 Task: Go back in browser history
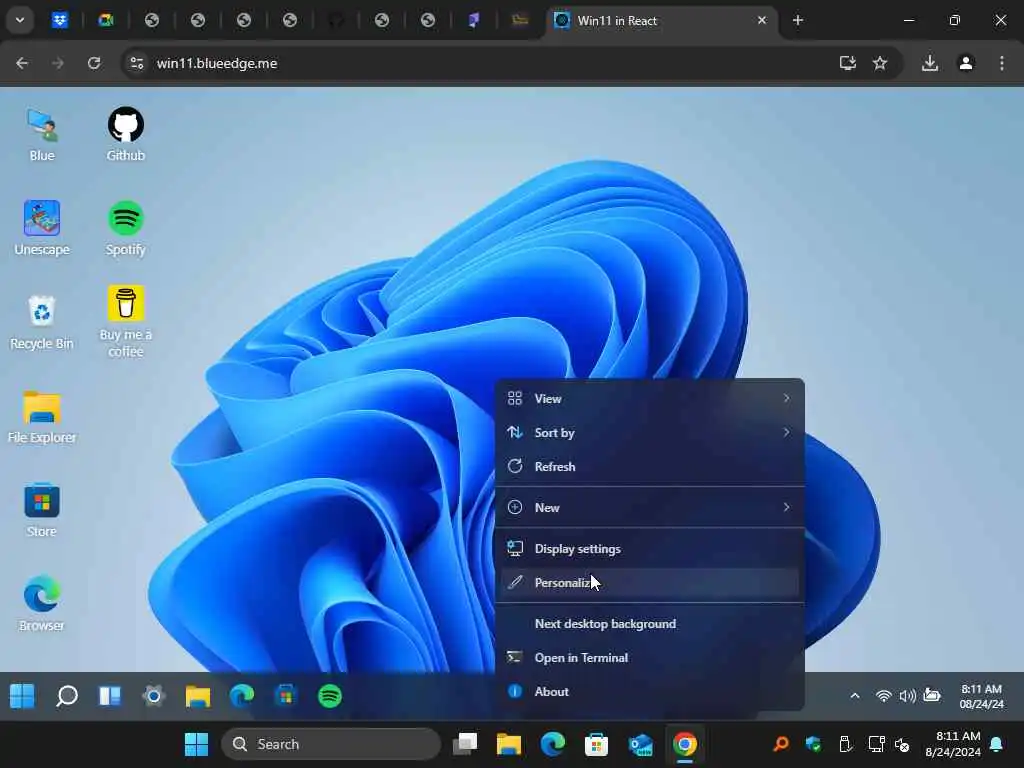tap(22, 63)
